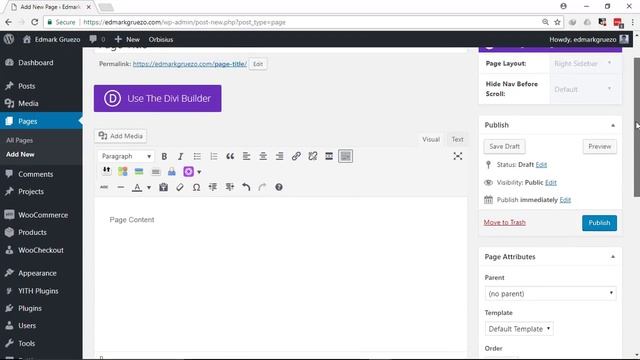Image resolution: width=640 pixels, height=360 pixels.
Task: Insert a numbered list
Action: click(x=213, y=156)
